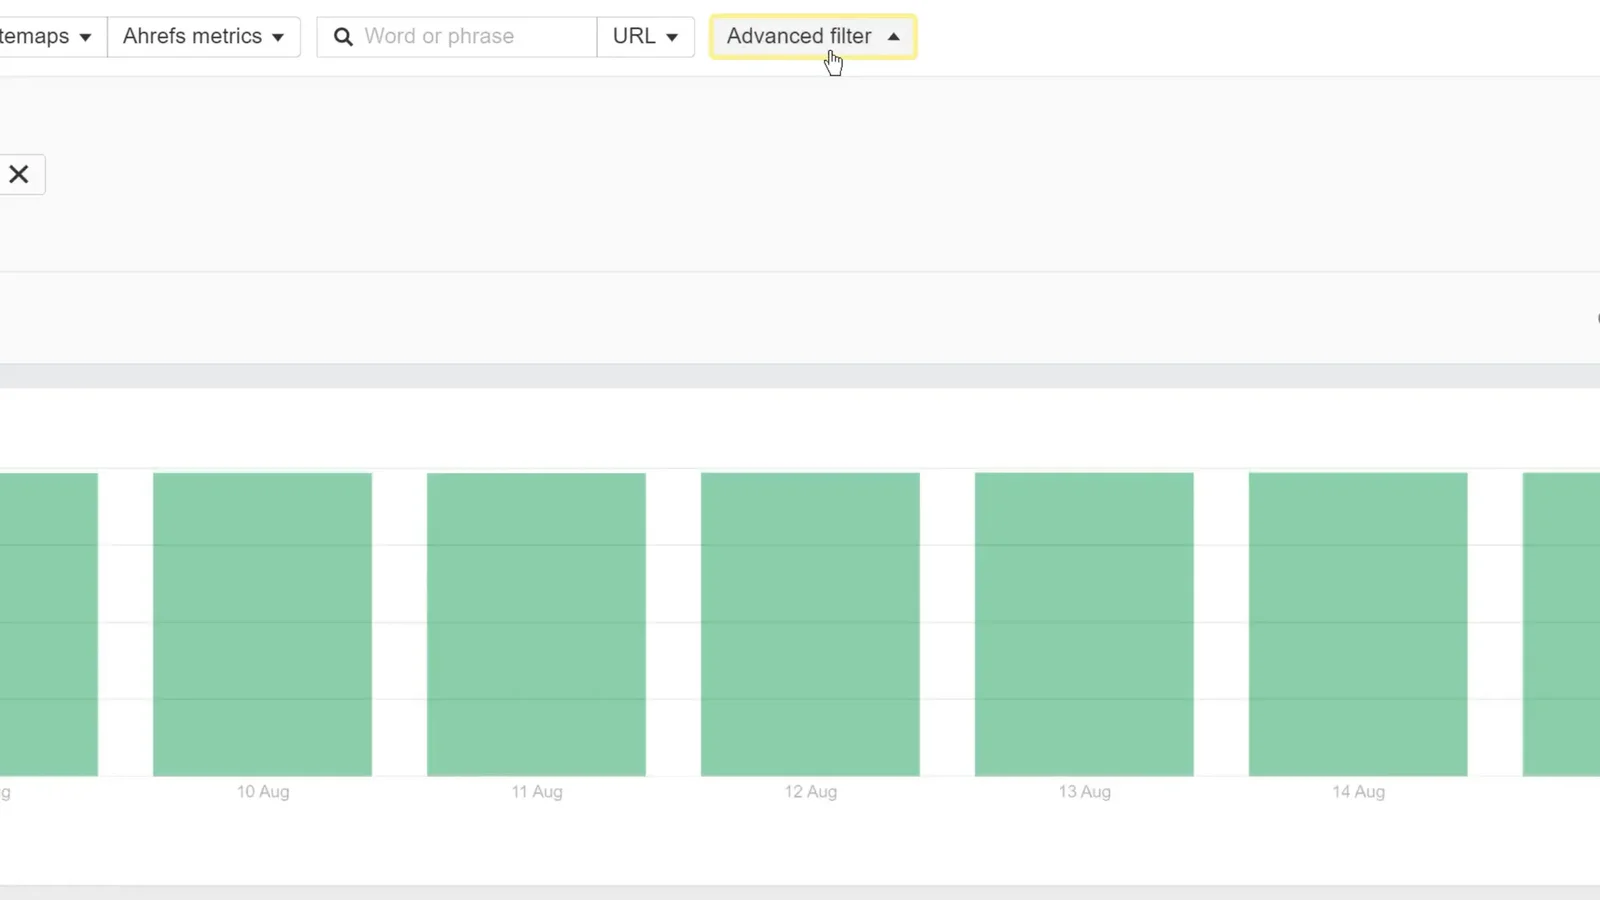The height and width of the screenshot is (900, 1600).
Task: Select the 13 Aug date label
Action: click(1085, 791)
